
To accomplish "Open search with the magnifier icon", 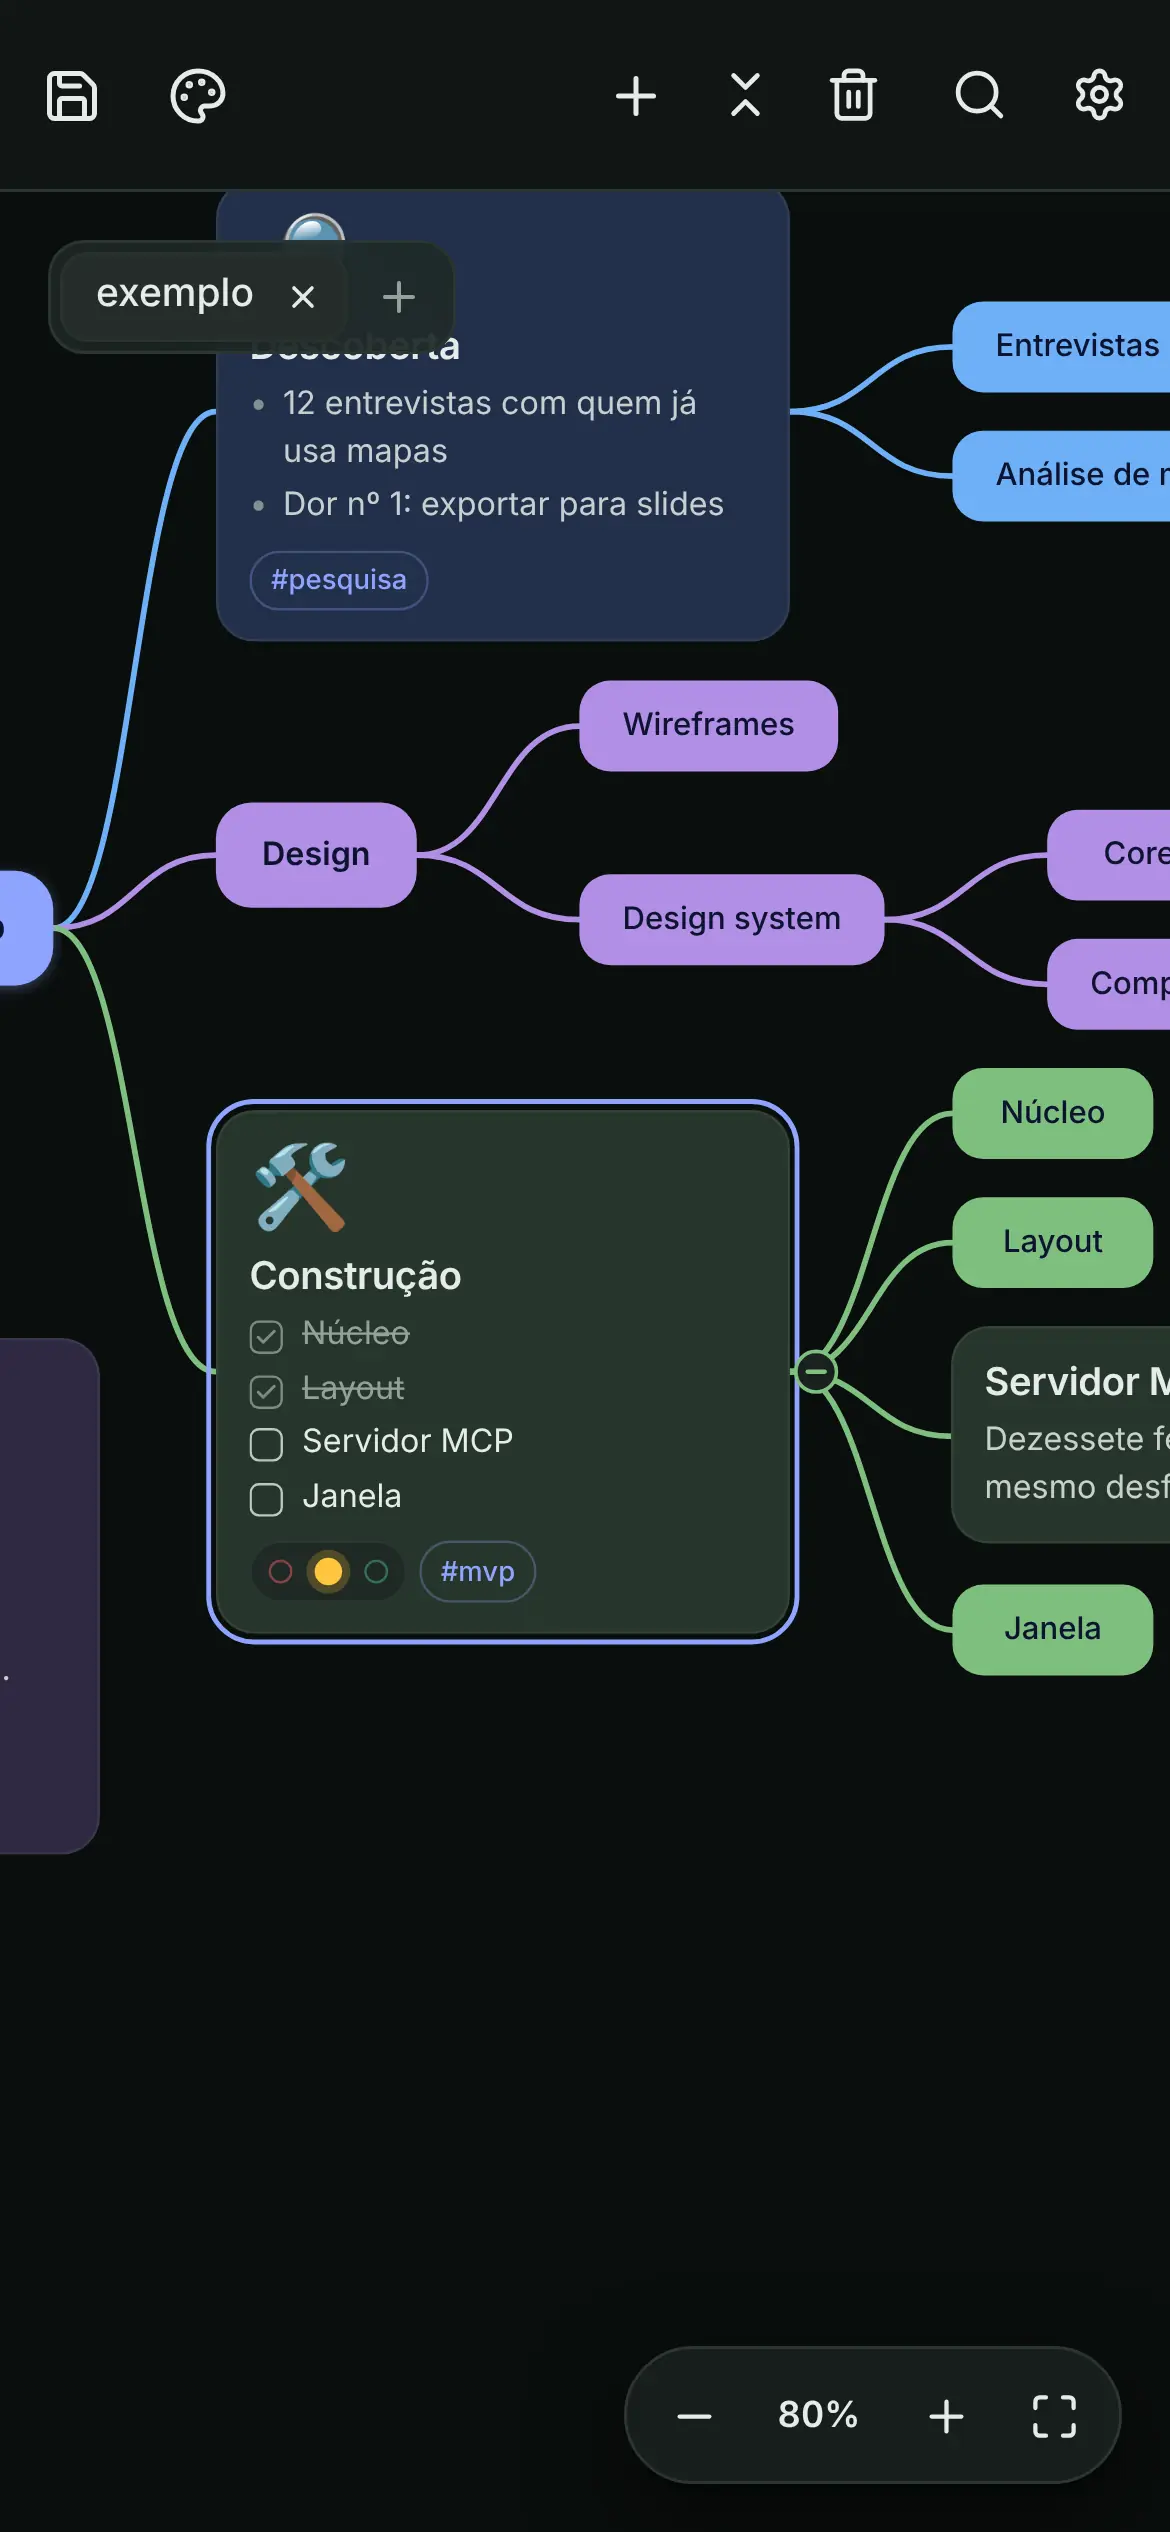I will (979, 96).
